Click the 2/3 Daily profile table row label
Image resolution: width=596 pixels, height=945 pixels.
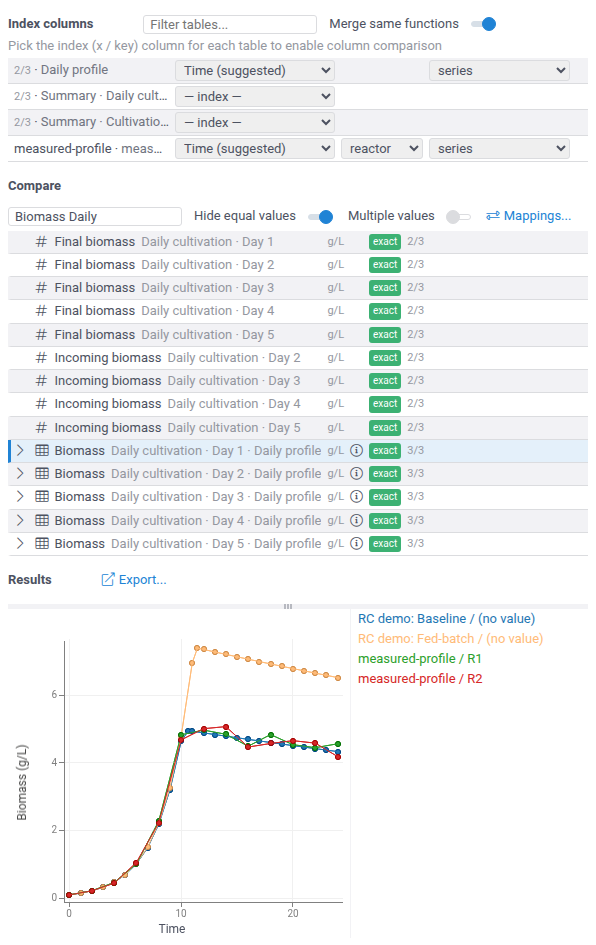pyautogui.click(x=61, y=70)
